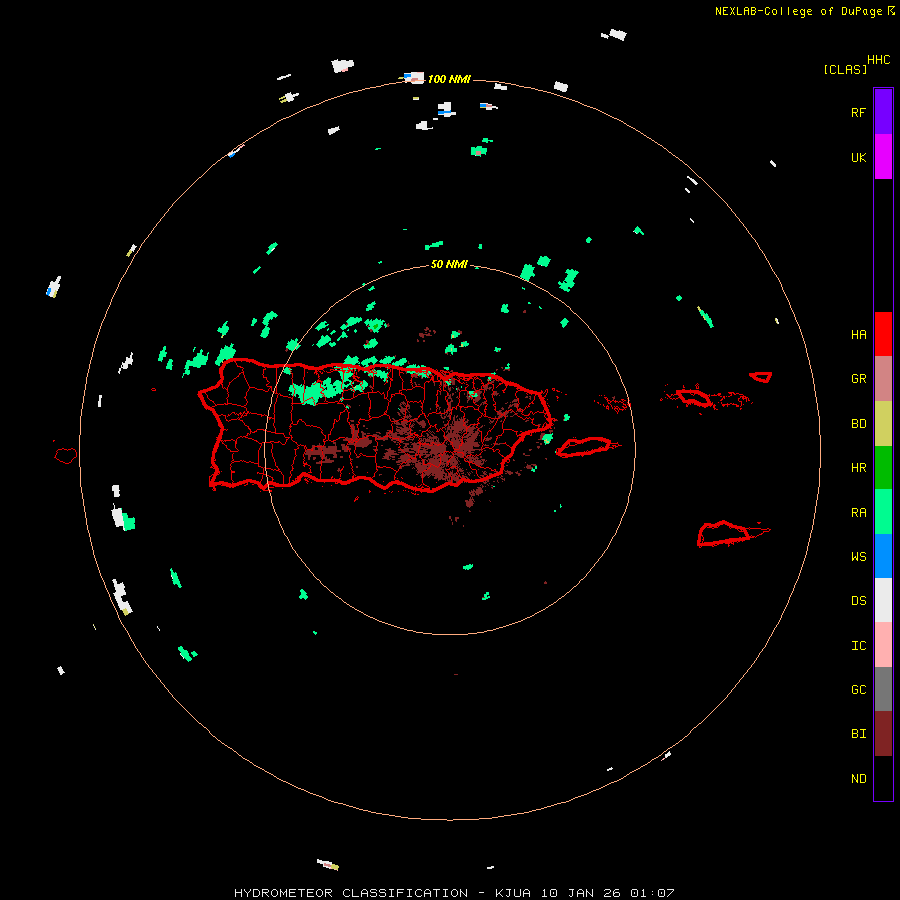Image resolution: width=900 pixels, height=900 pixels.
Task: Select the GR legend color block
Action: 883,379
